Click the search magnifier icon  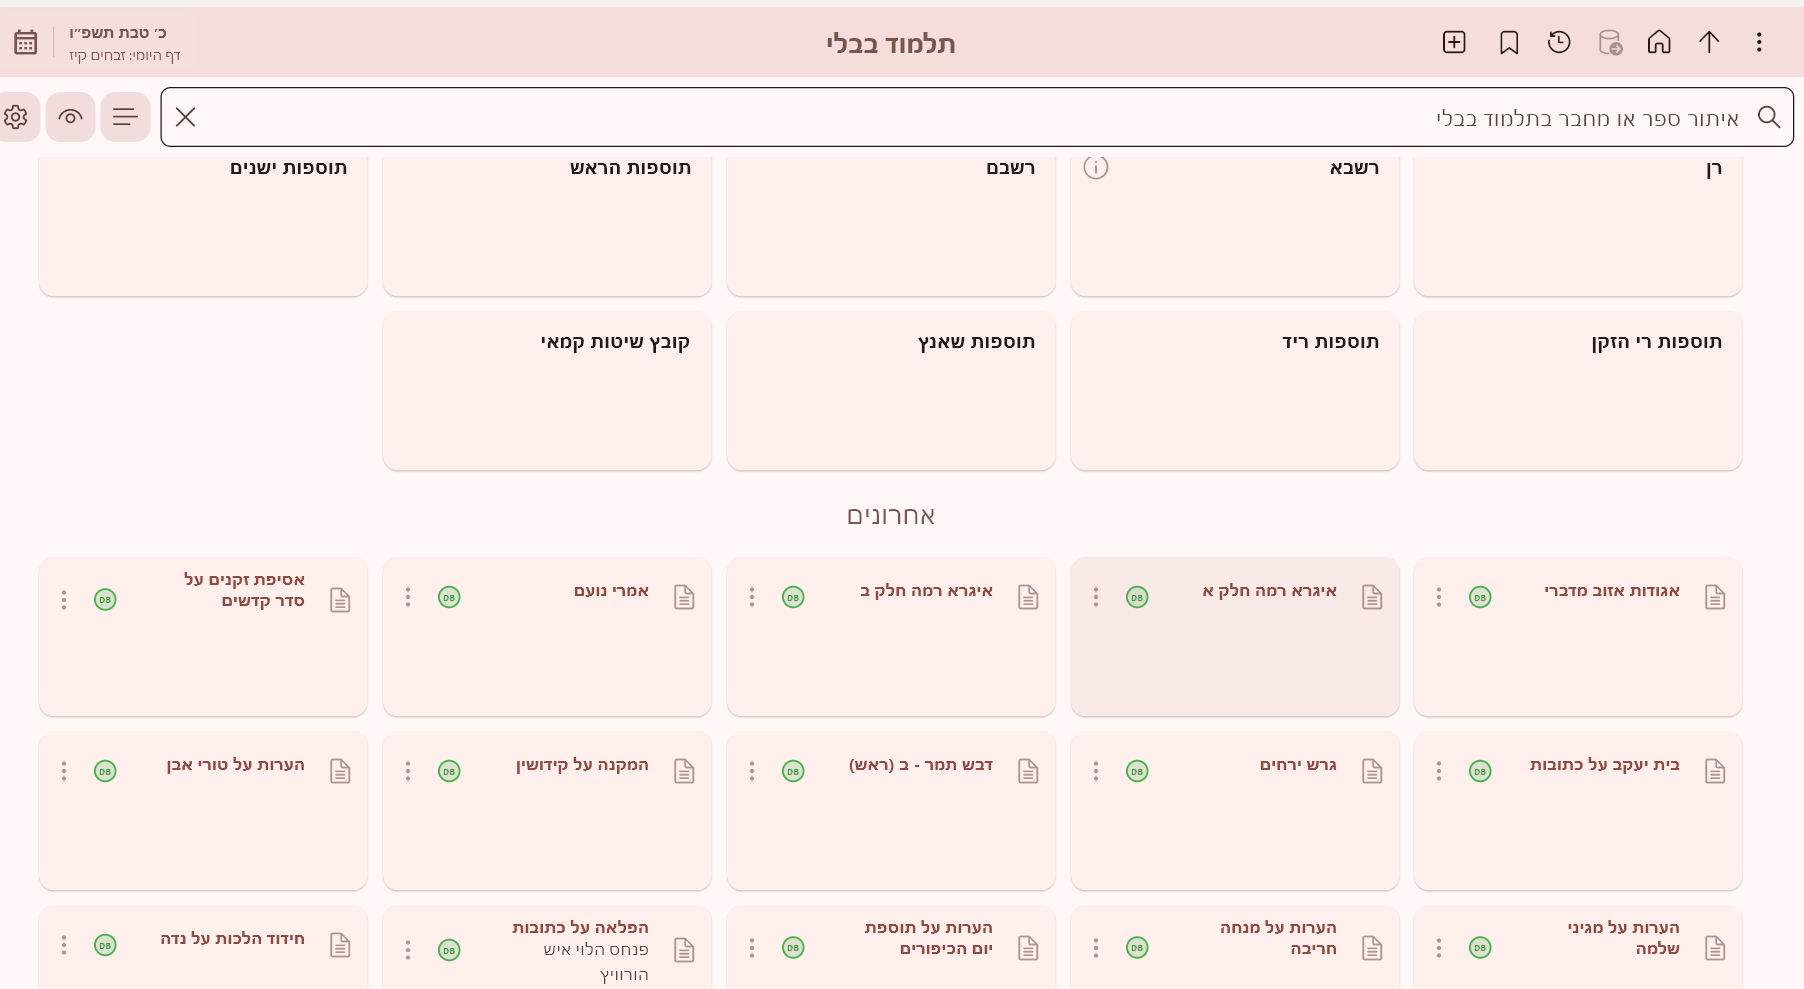click(x=1769, y=117)
